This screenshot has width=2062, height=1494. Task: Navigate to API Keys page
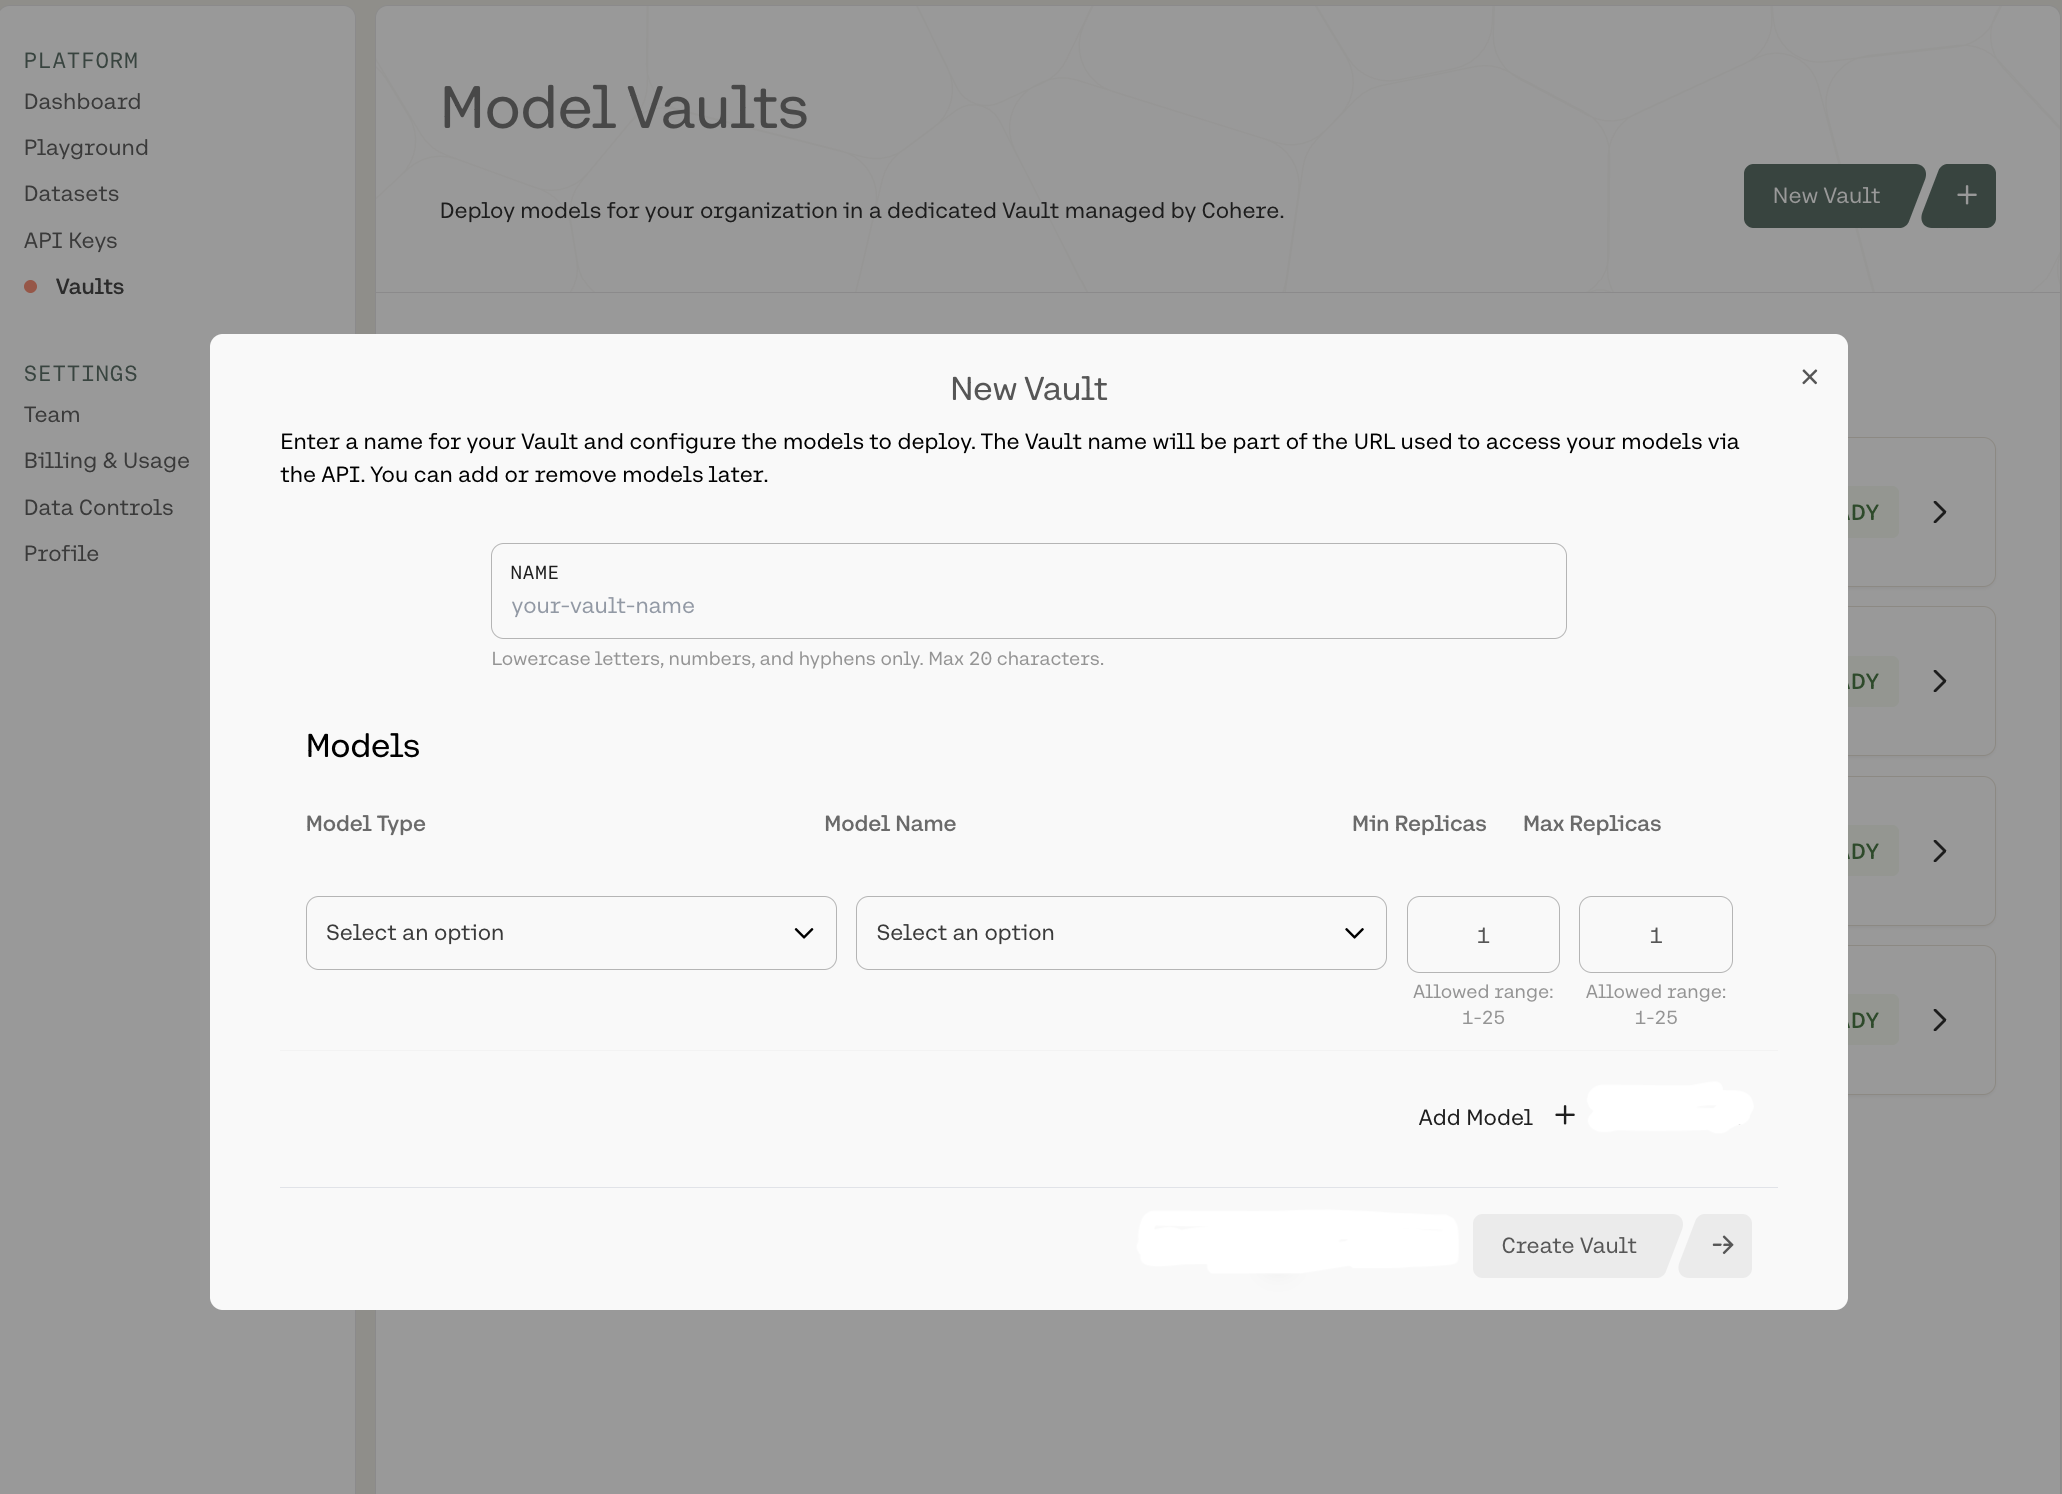70,241
